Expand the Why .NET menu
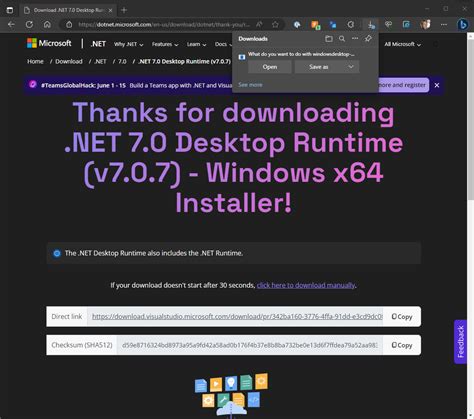This screenshot has height=419, width=474. point(129,44)
